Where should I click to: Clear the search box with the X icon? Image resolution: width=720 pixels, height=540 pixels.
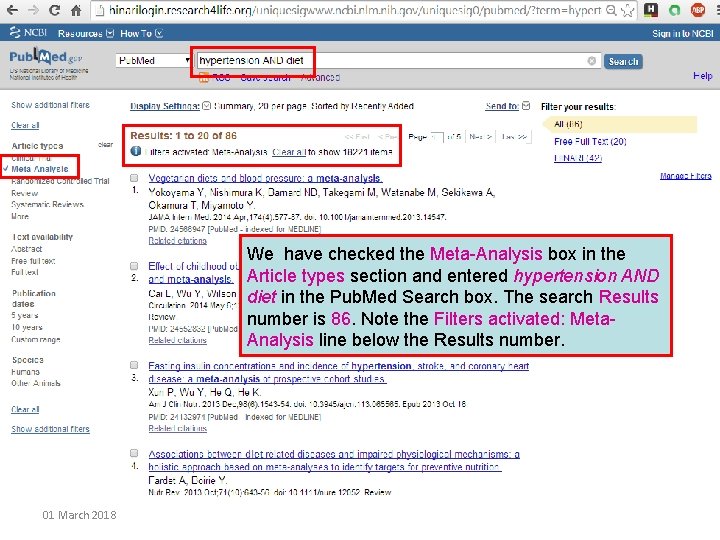click(x=592, y=61)
